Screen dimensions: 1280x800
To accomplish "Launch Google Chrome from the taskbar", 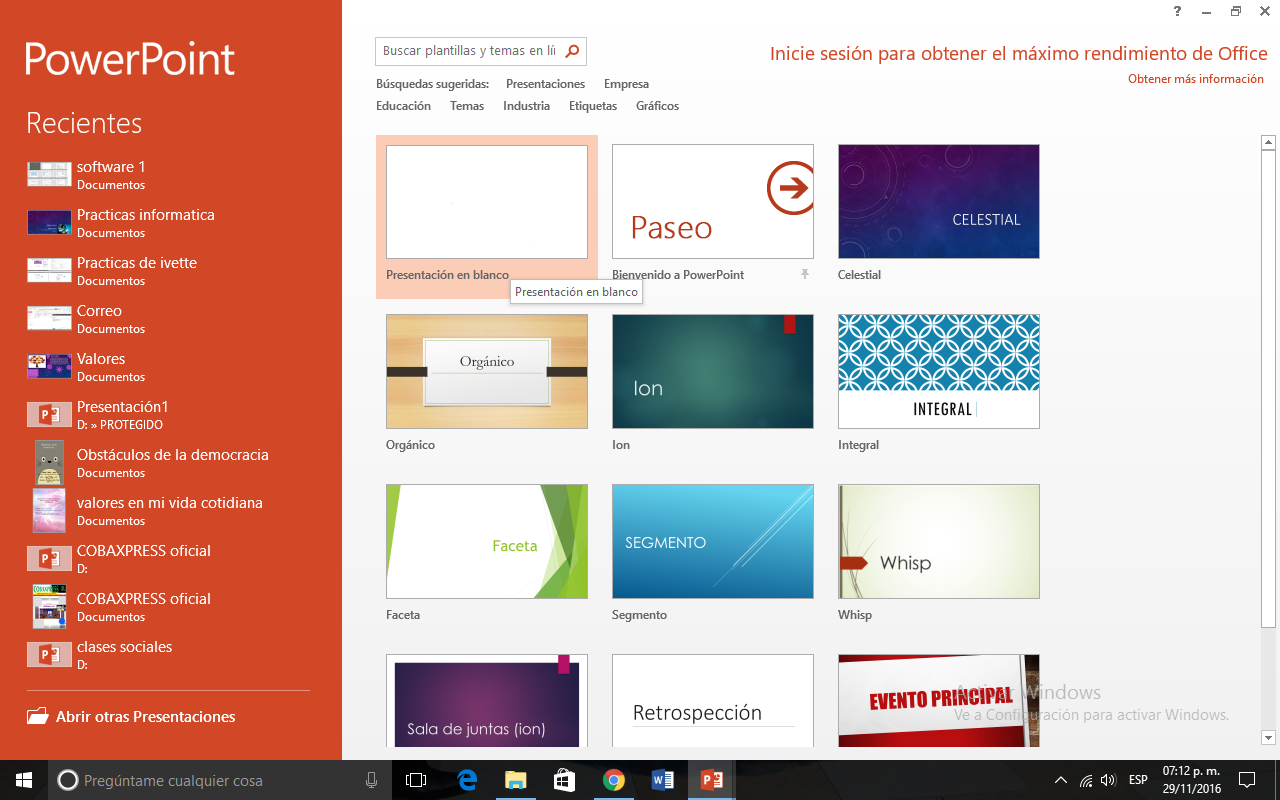I will click(x=613, y=779).
